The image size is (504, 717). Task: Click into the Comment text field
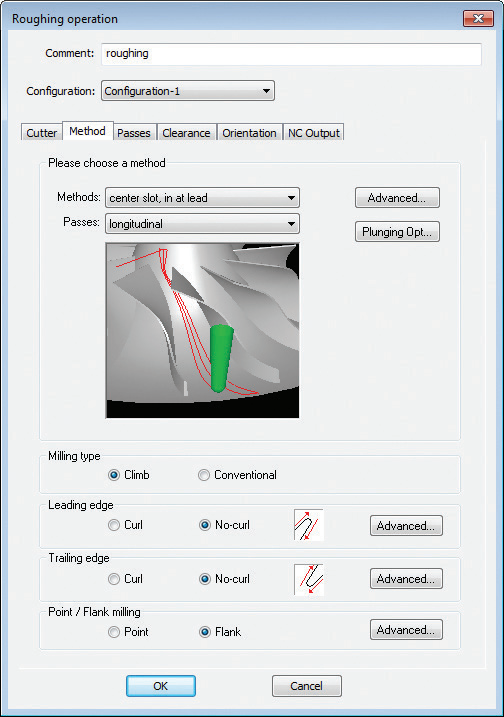tap(291, 54)
